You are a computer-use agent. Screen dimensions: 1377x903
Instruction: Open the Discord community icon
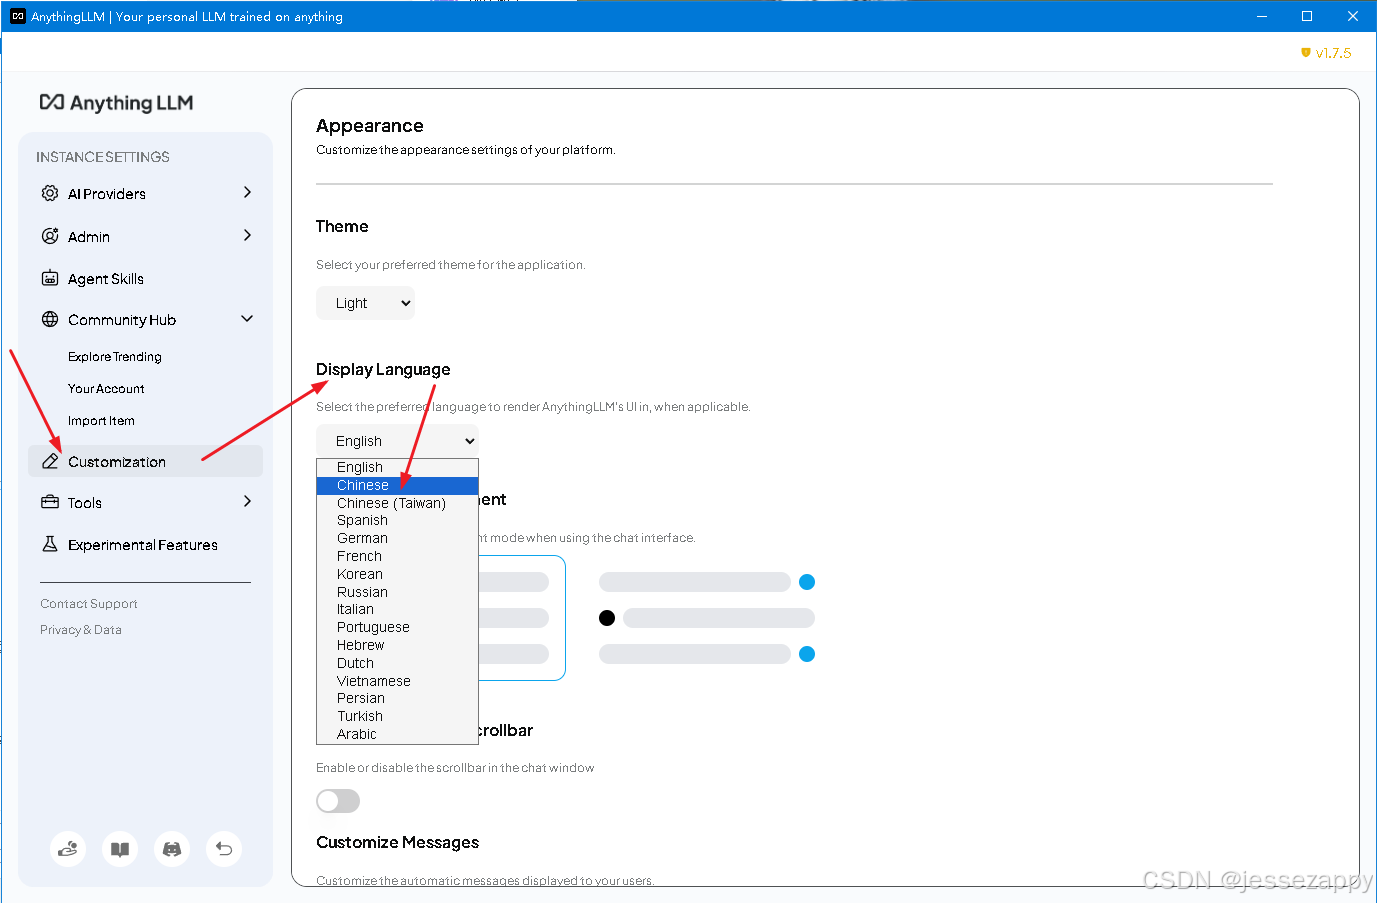tap(172, 849)
